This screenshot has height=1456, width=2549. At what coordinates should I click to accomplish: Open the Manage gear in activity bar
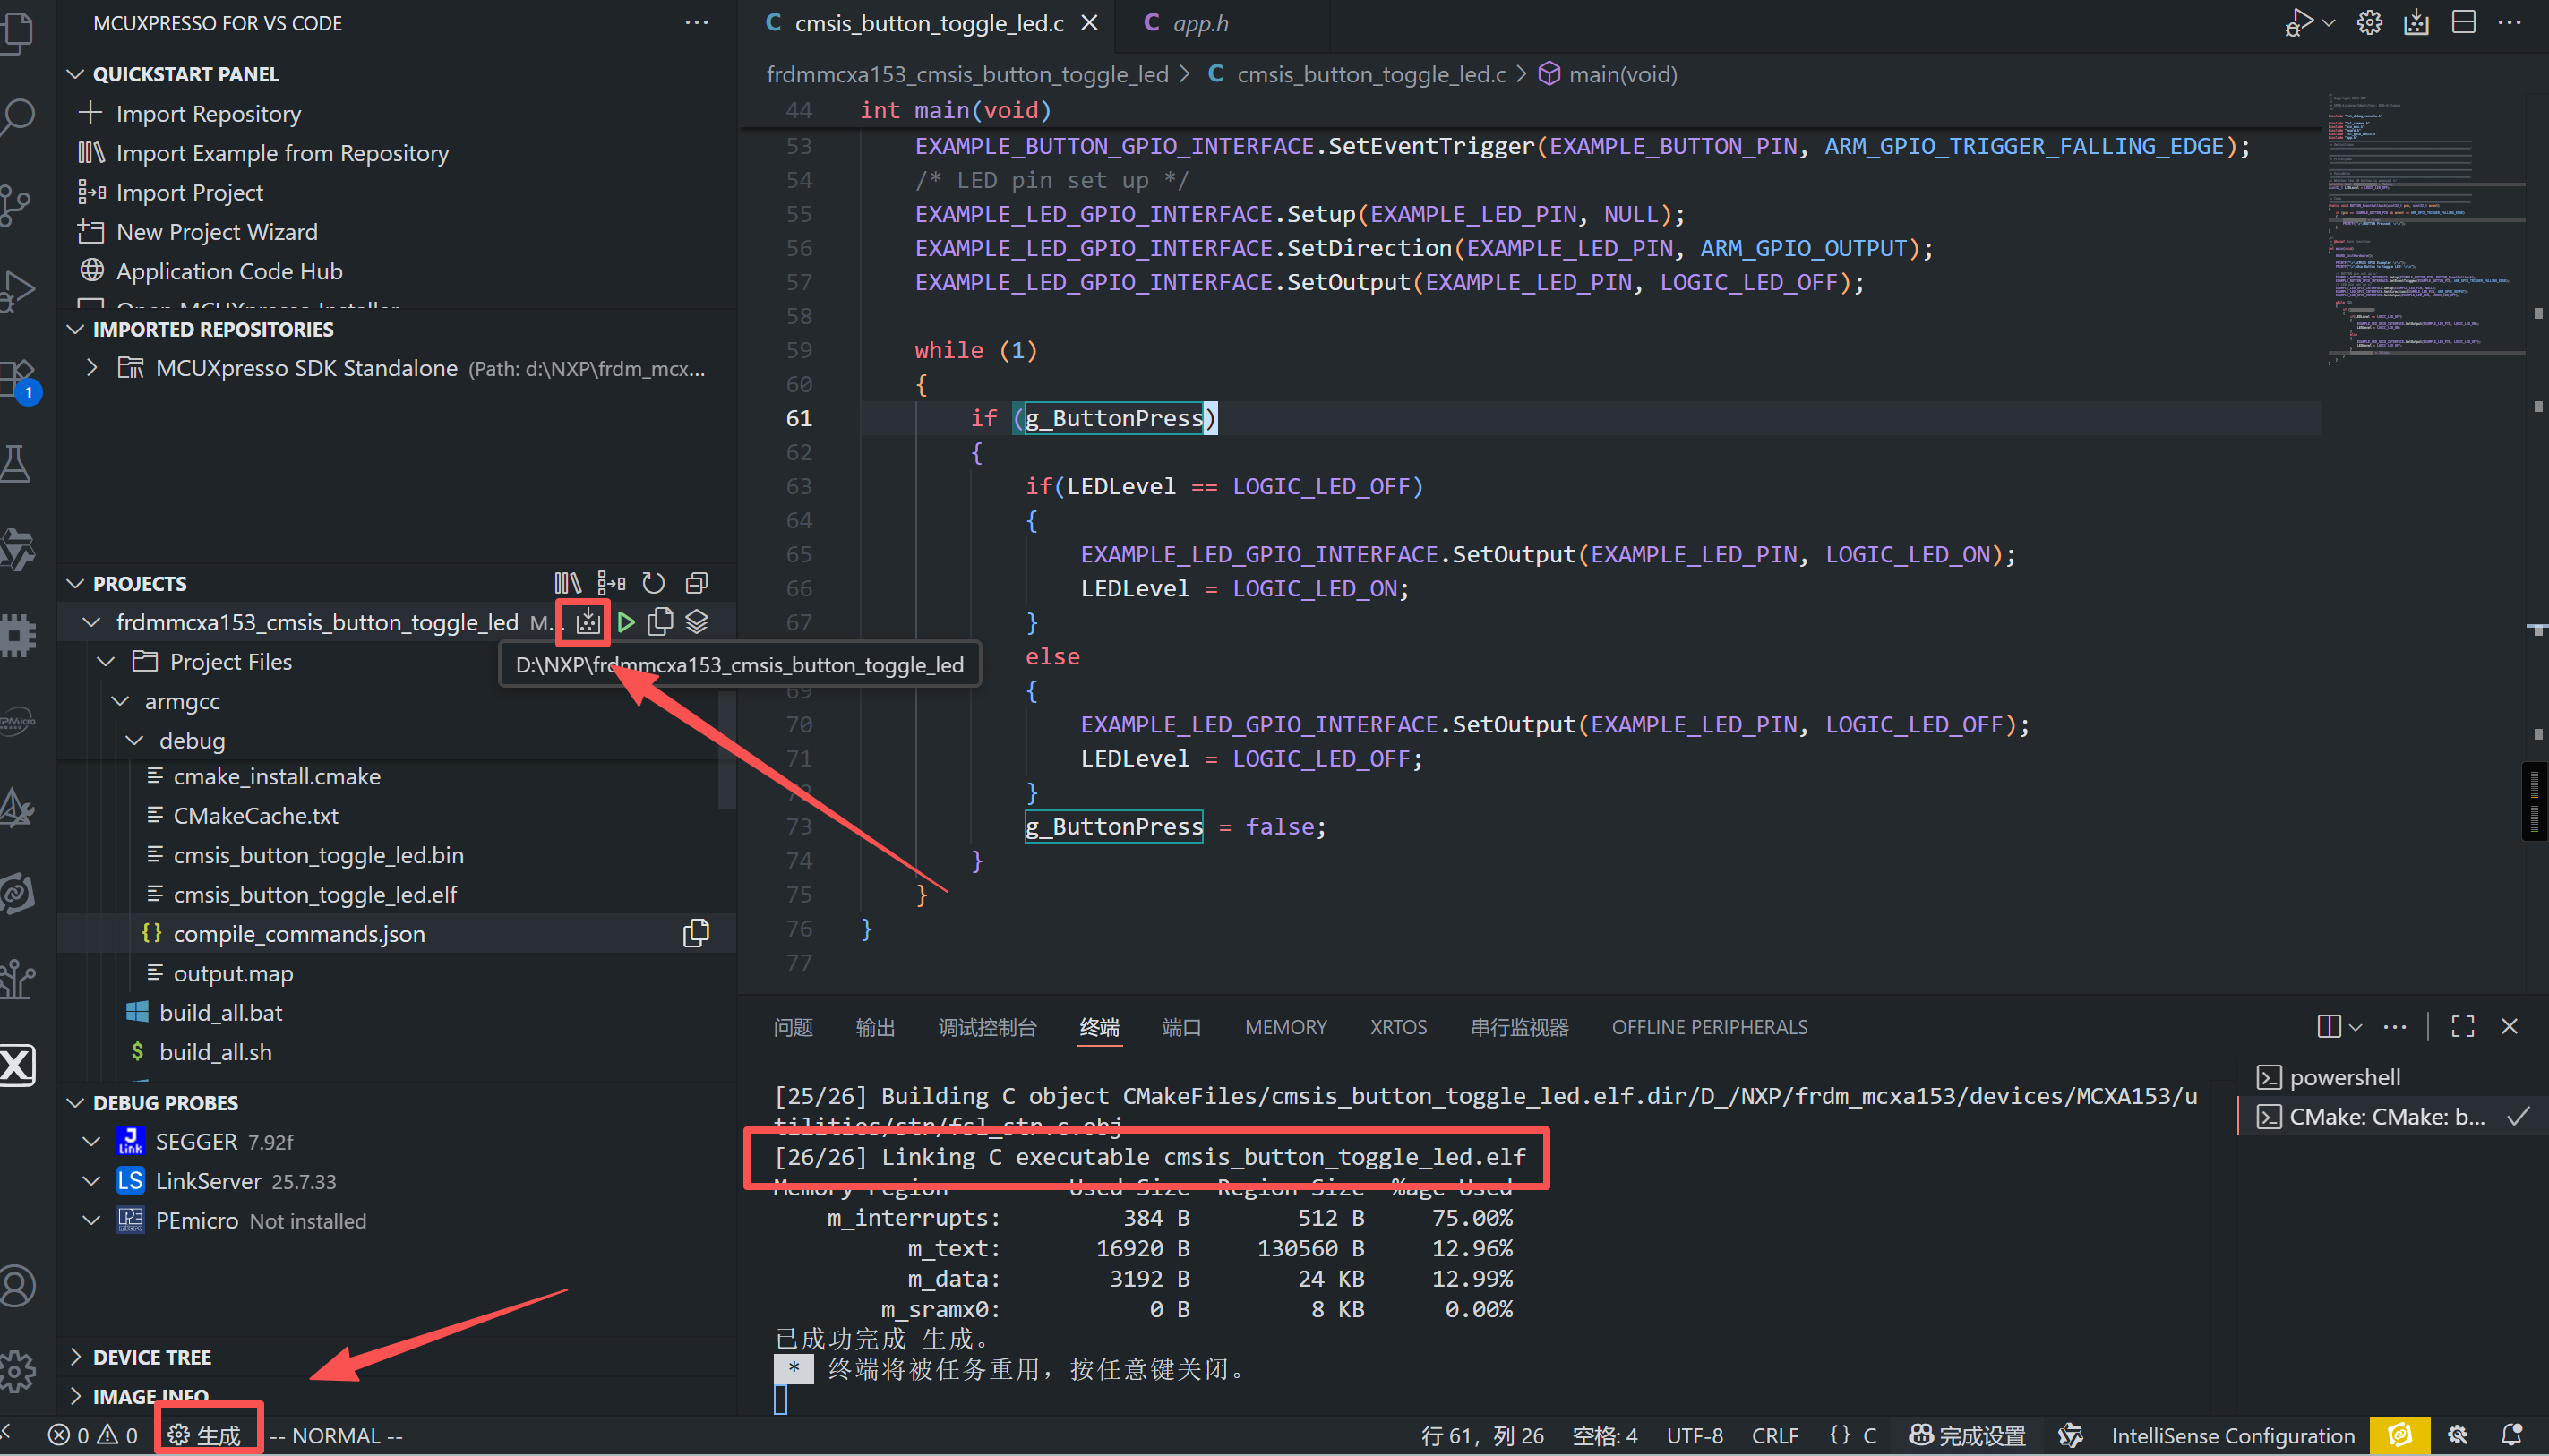coord(18,1371)
